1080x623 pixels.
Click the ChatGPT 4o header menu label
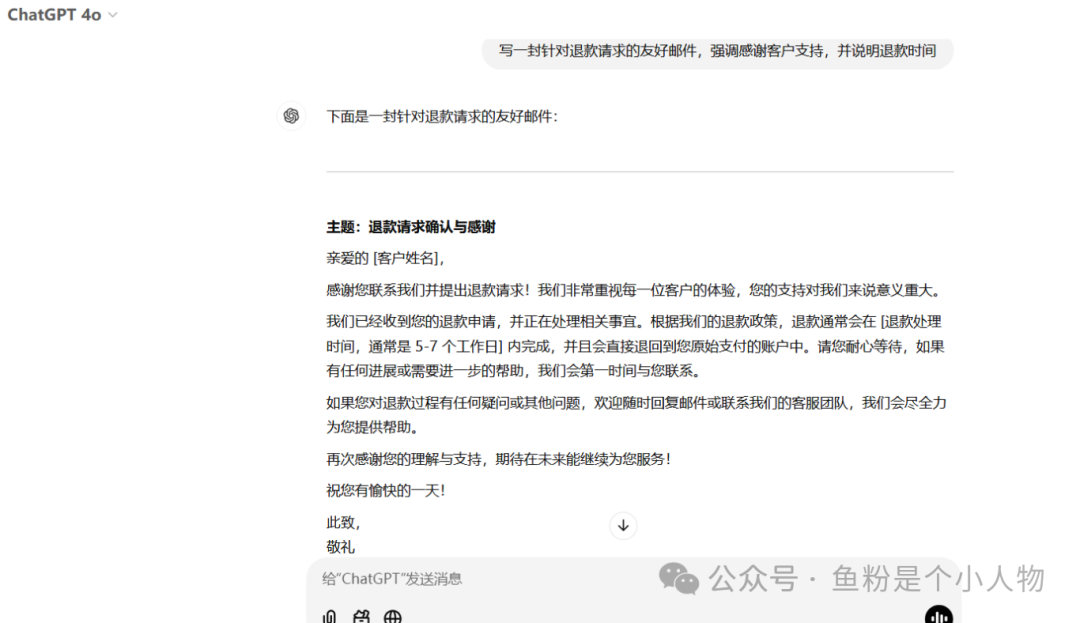tap(53, 15)
